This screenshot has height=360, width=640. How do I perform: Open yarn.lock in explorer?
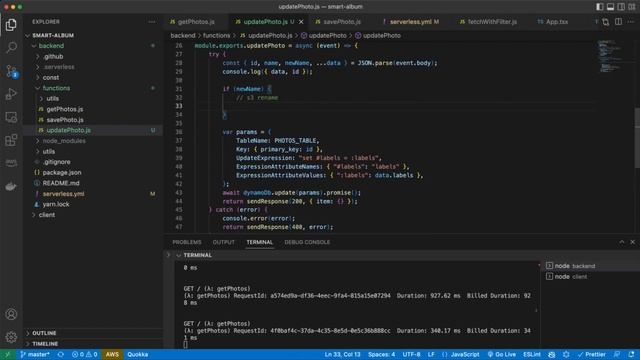[93, 204]
